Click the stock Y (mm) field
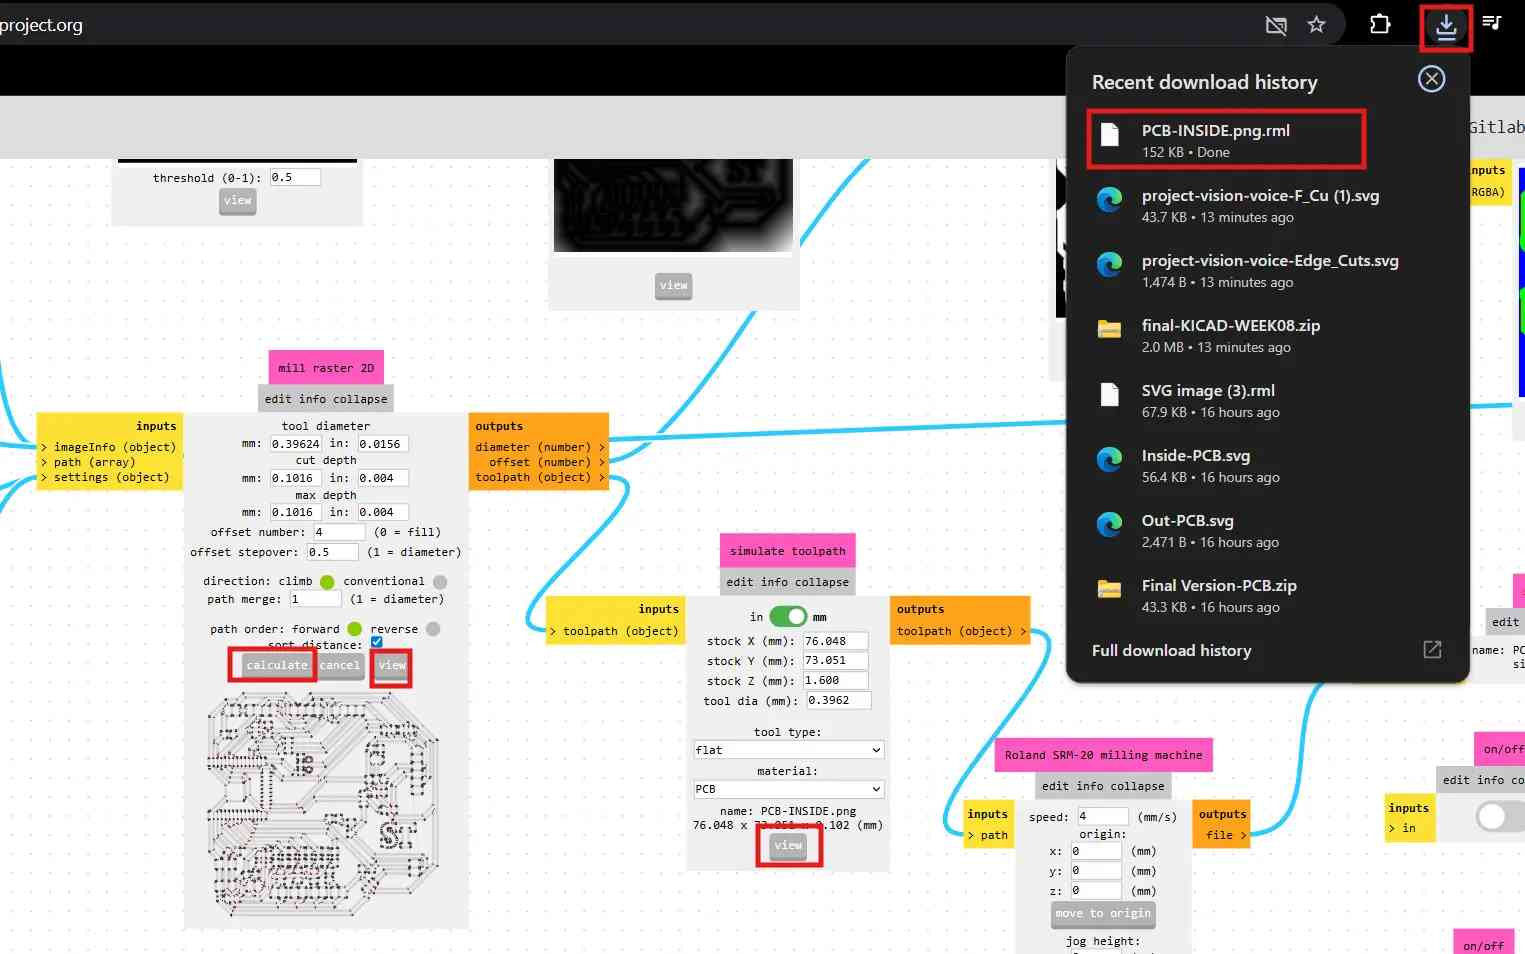This screenshot has height=954, width=1525. [835, 661]
